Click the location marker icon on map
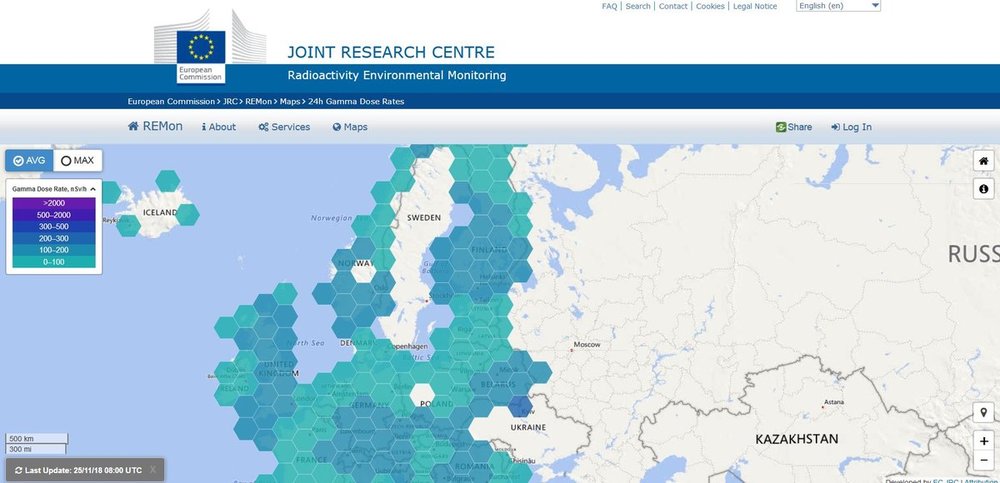This screenshot has height=483, width=1000. click(984, 413)
